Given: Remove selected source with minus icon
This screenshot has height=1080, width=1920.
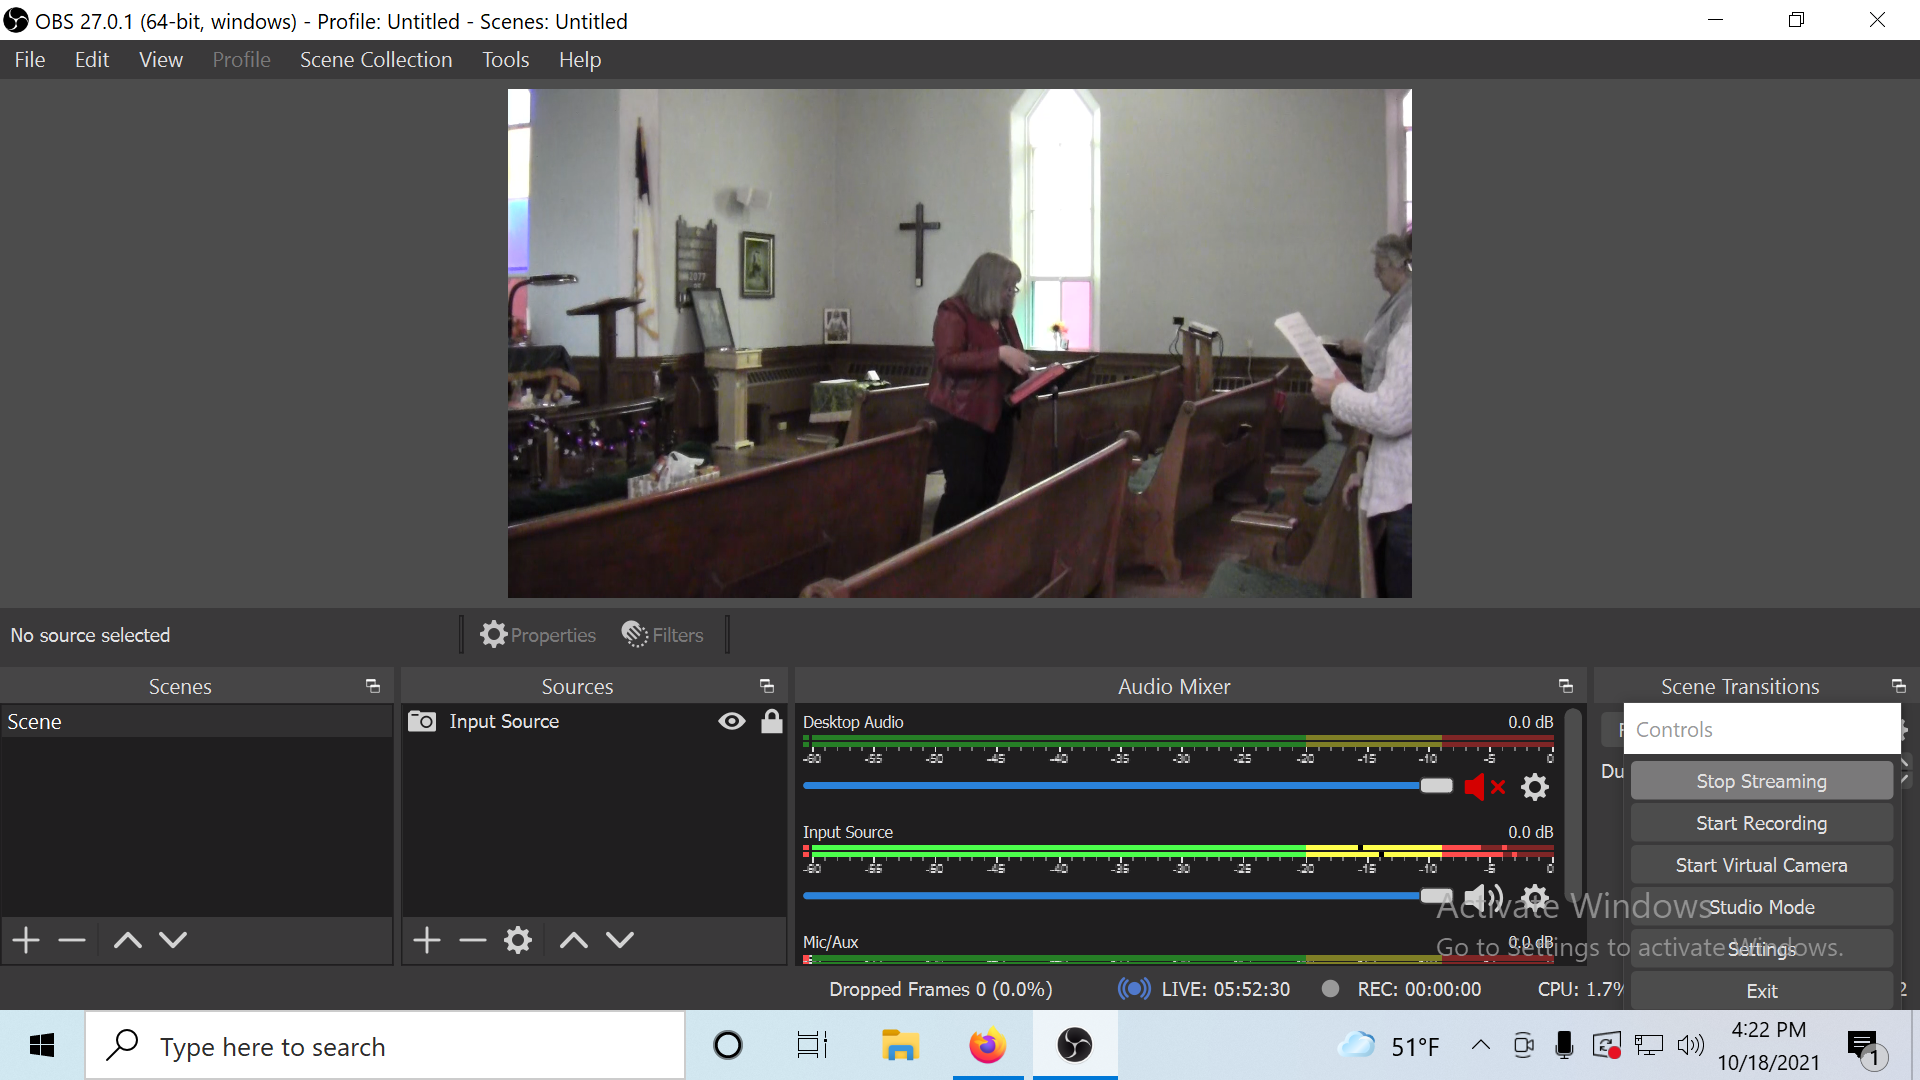Looking at the screenshot, I should pyautogui.click(x=472, y=940).
